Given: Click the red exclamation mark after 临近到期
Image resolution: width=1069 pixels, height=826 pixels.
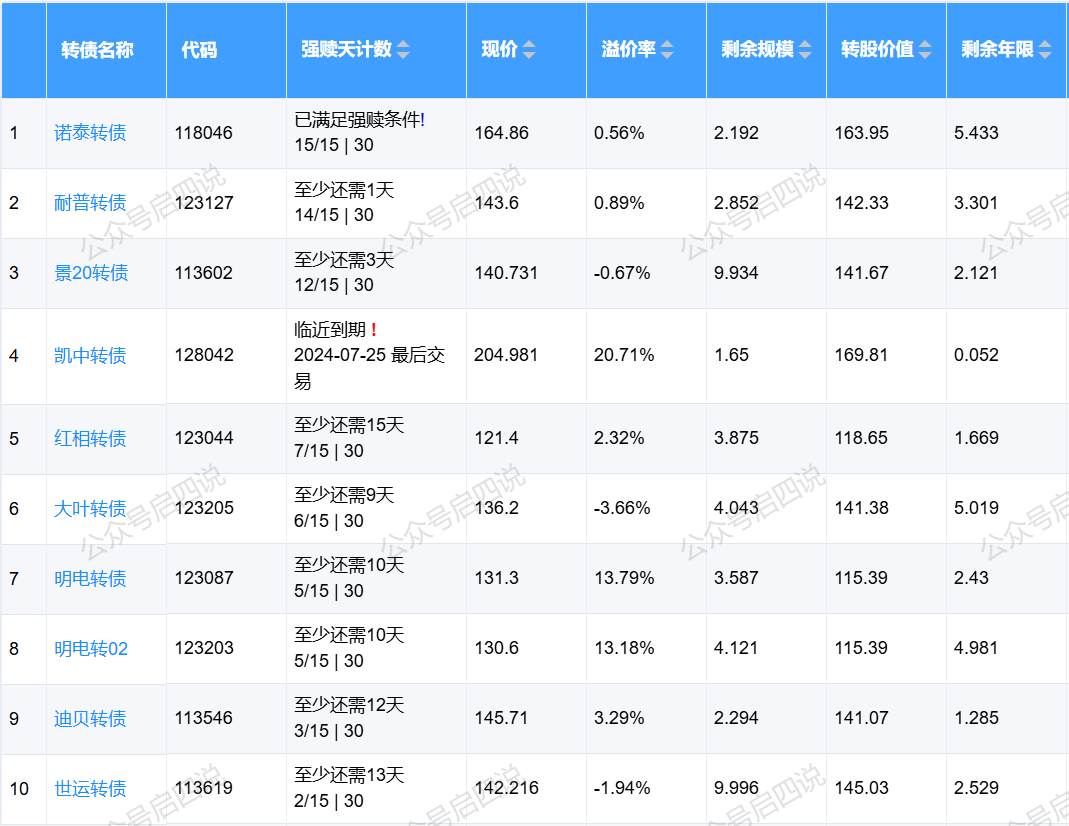Looking at the screenshot, I should 373,330.
